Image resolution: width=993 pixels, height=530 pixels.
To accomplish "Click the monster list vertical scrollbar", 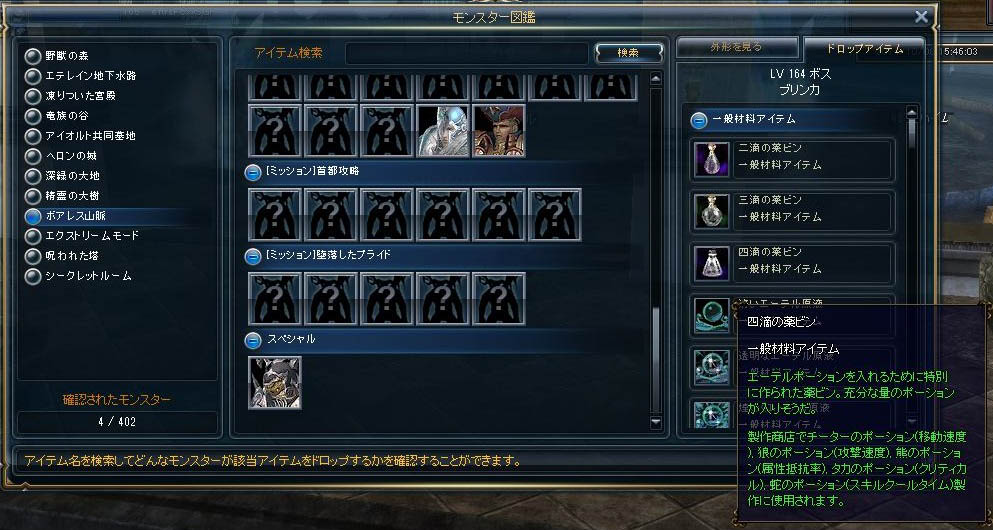I will point(655,250).
